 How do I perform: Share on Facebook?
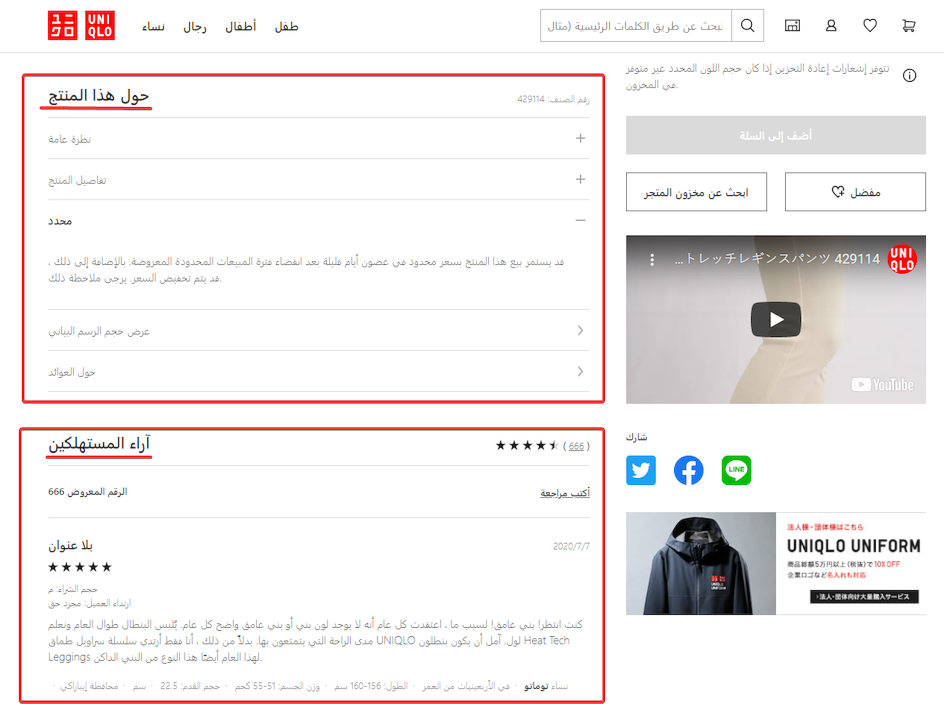coord(688,470)
